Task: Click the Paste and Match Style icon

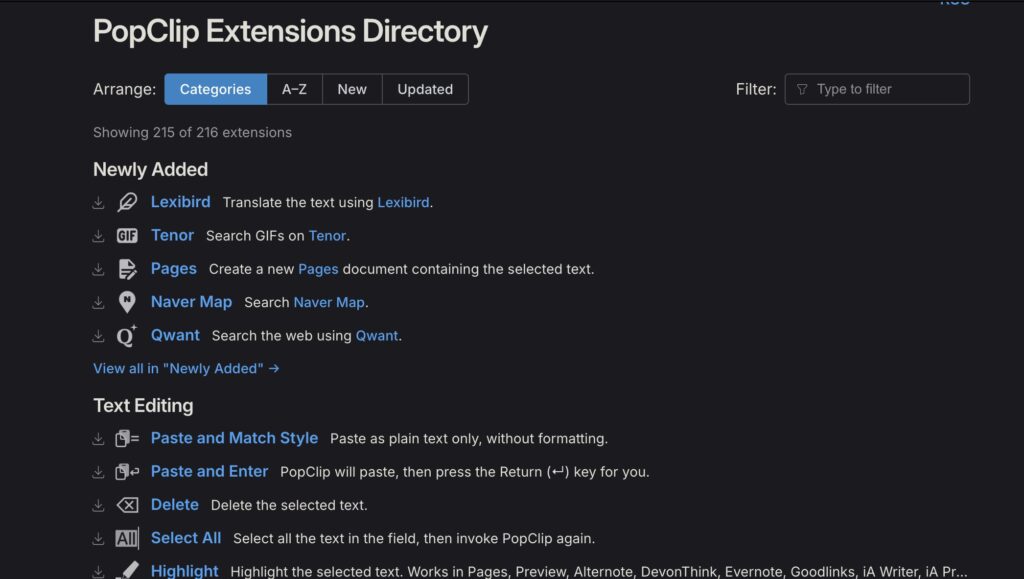Action: click(x=127, y=439)
